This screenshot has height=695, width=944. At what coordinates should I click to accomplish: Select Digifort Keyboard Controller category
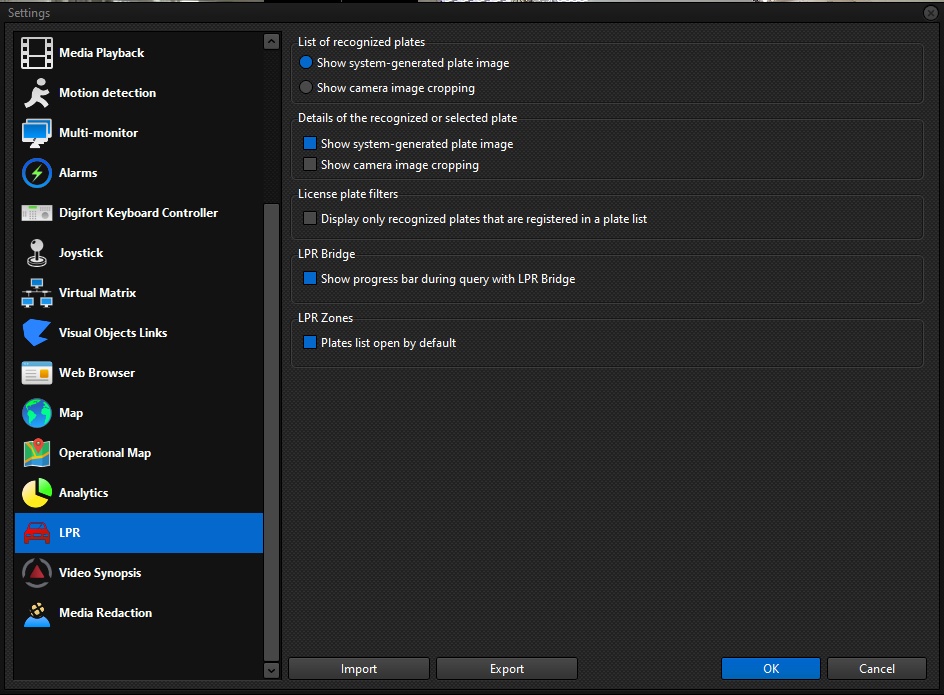point(139,213)
